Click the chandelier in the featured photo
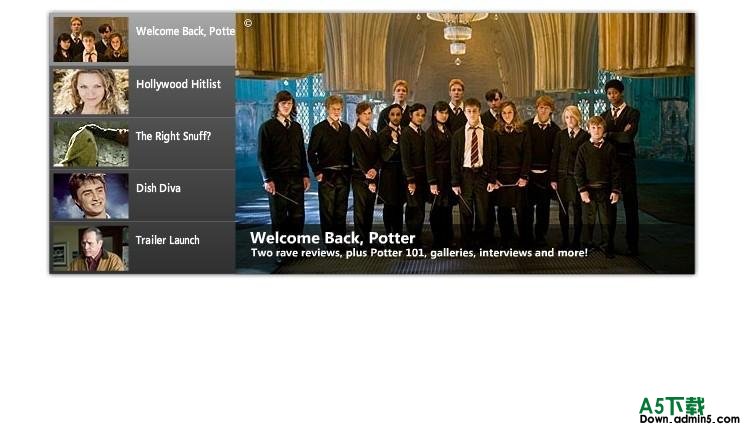 click(x=457, y=34)
